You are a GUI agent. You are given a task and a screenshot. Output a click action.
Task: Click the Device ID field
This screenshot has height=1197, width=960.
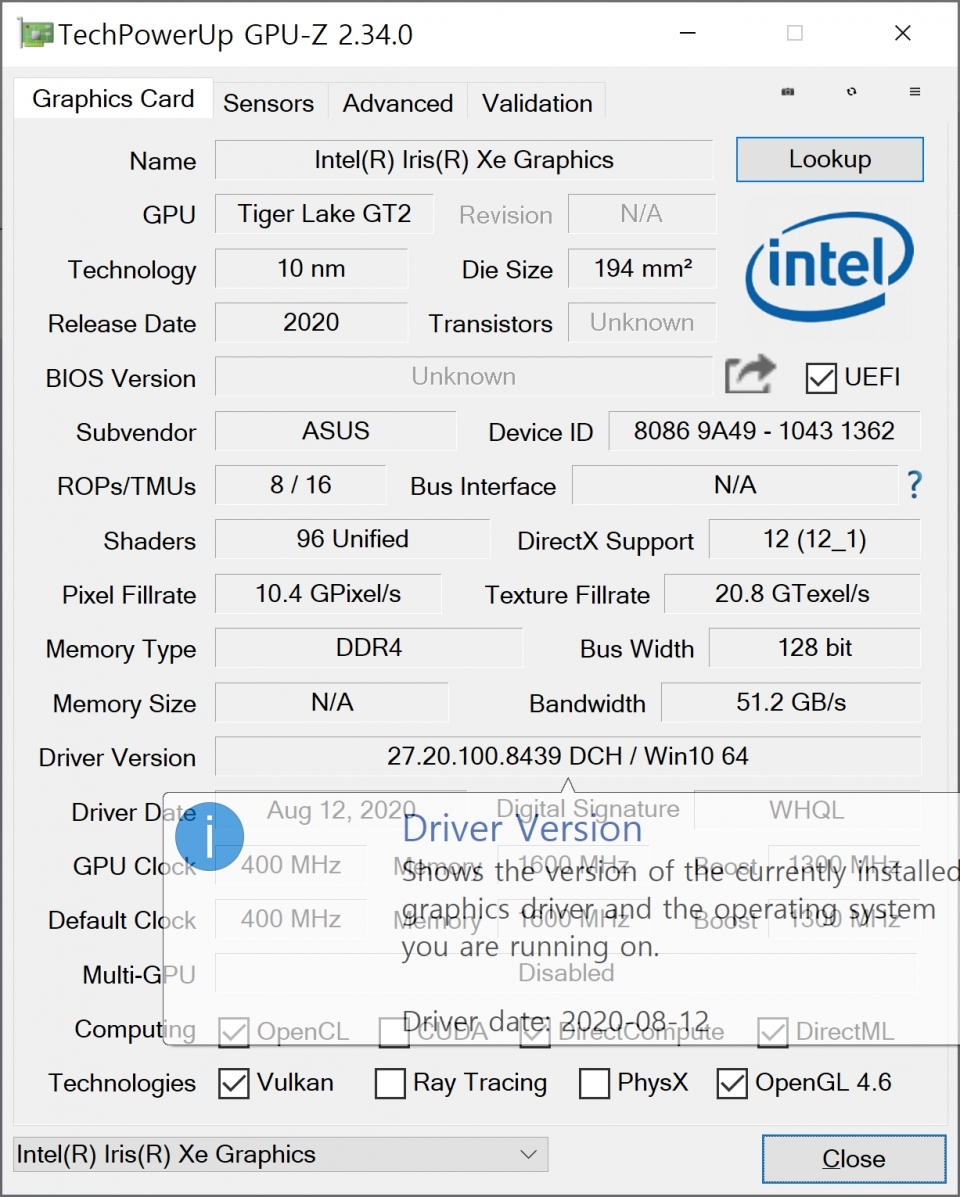pos(764,431)
